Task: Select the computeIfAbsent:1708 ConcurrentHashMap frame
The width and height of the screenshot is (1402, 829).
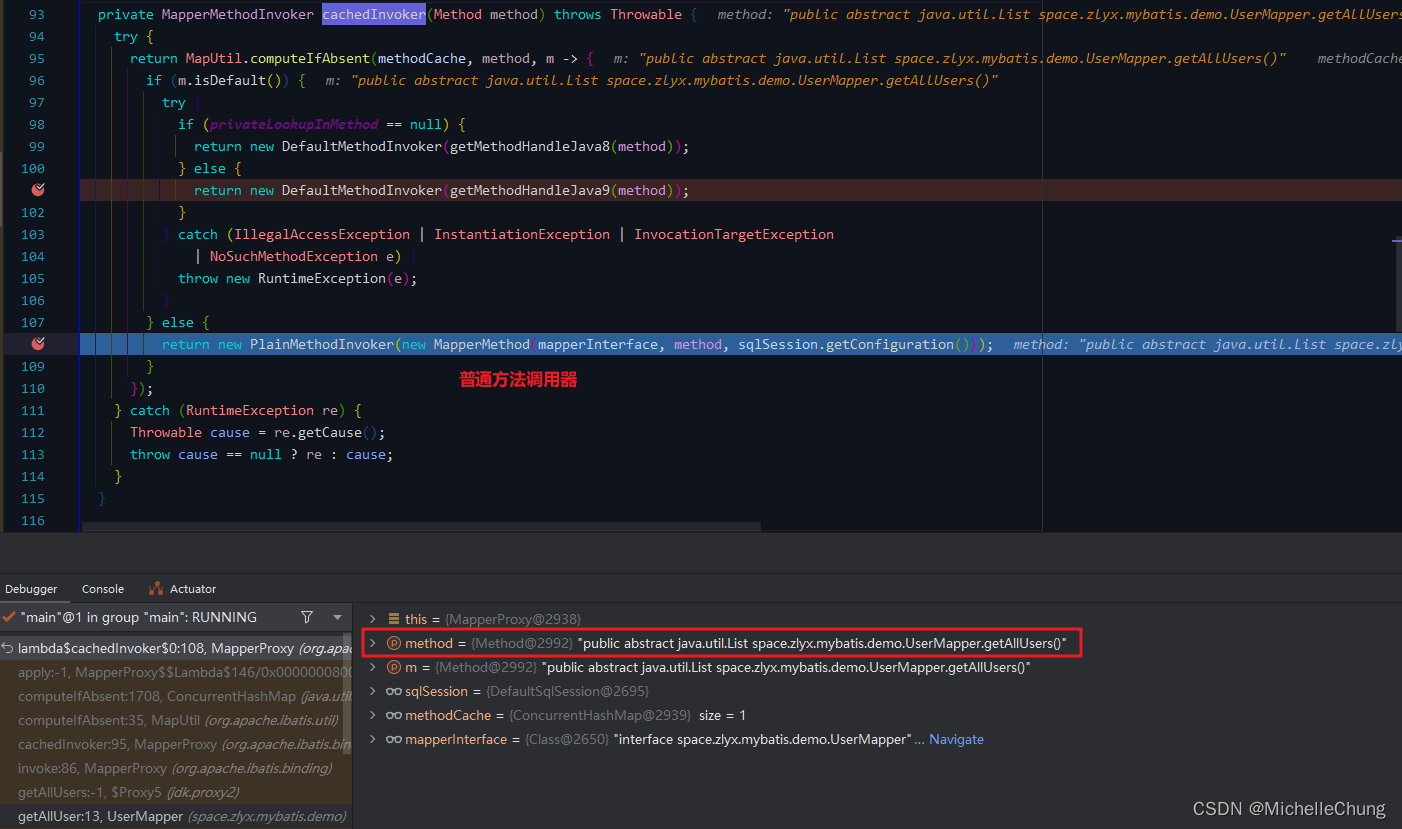Action: [176, 696]
